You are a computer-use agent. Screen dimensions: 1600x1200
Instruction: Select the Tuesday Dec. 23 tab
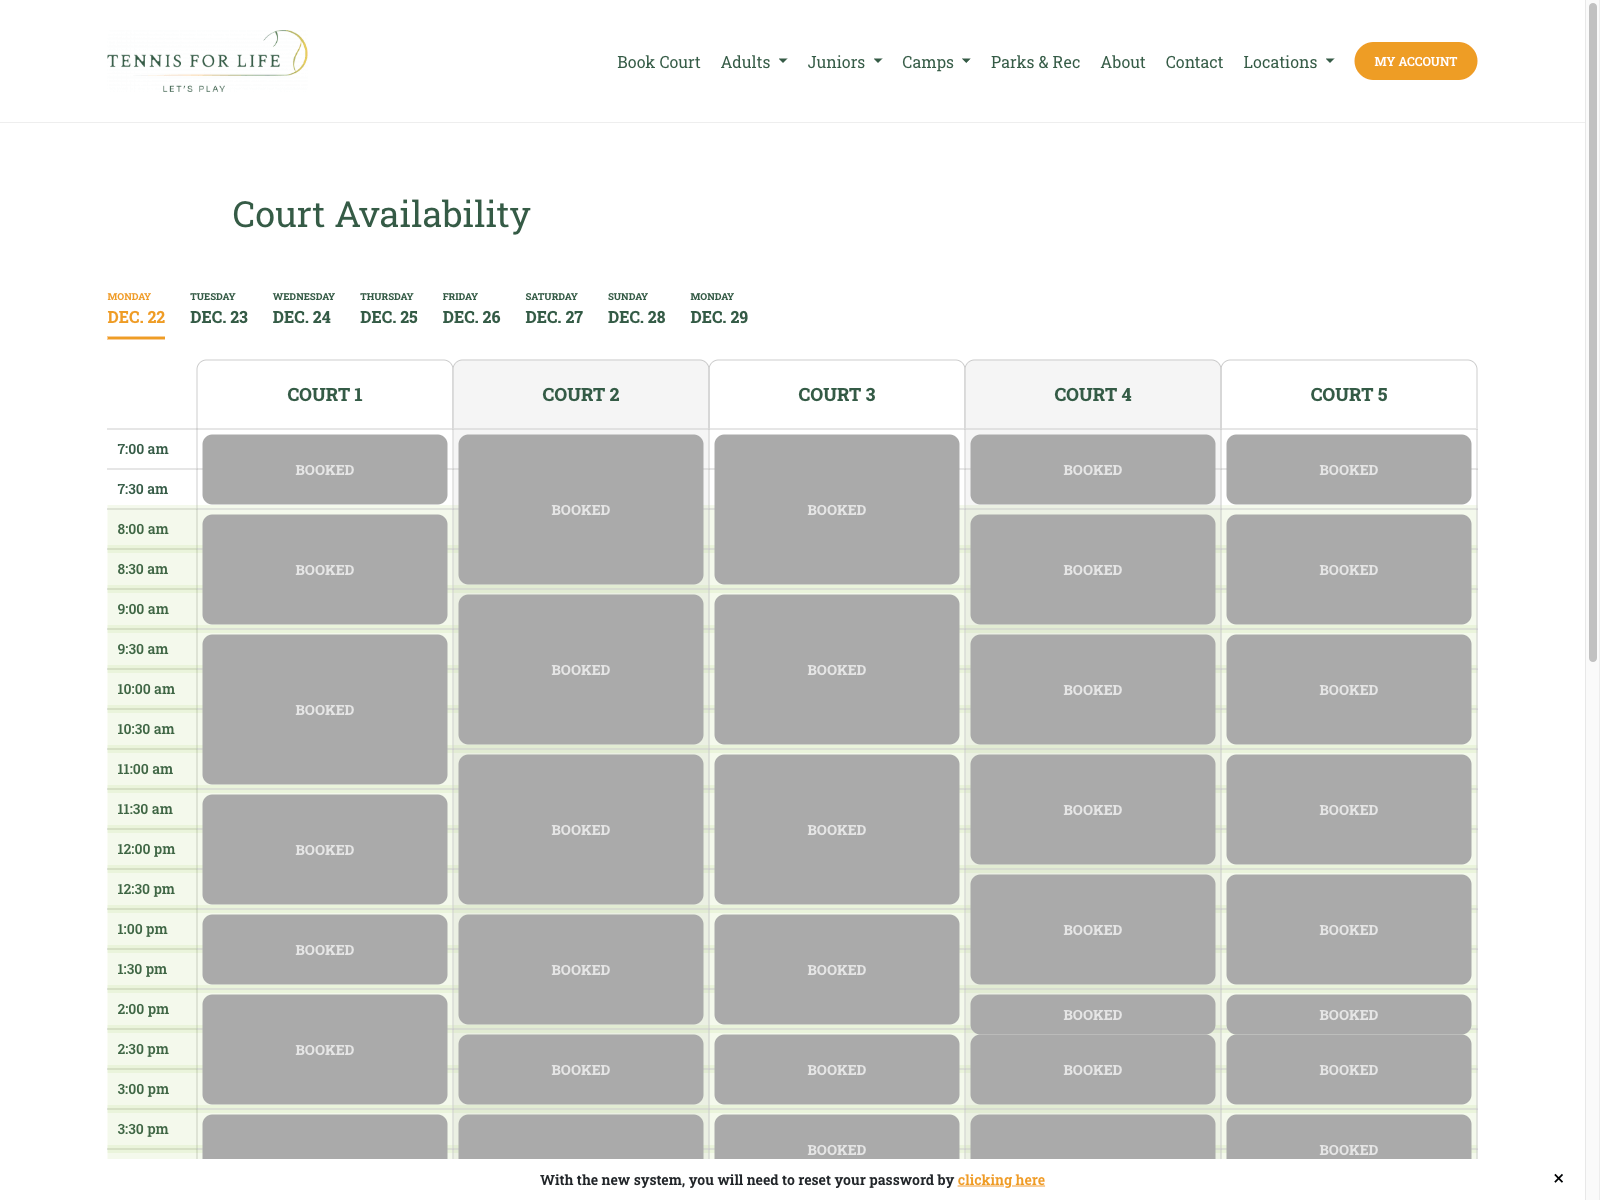[218, 309]
